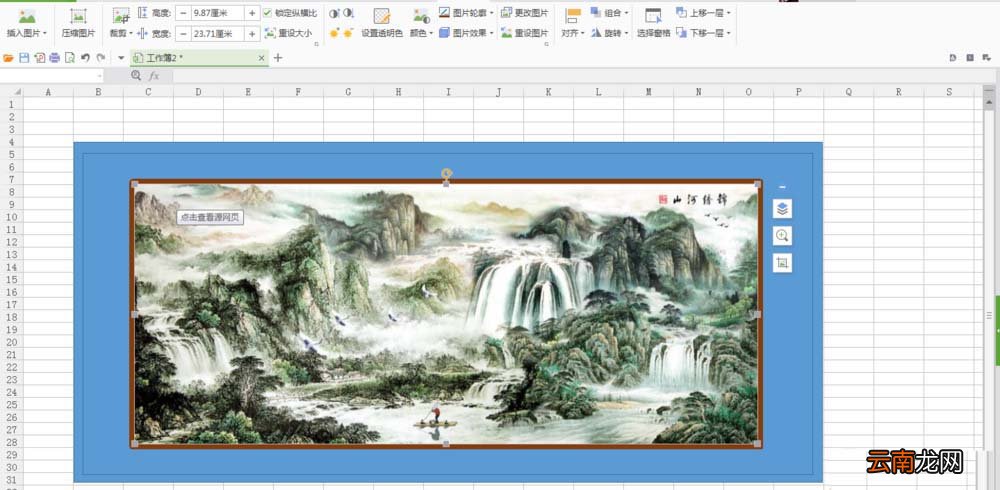Click the 压缩图片 compress picture button
This screenshot has height=490, width=1000.
click(x=78, y=23)
